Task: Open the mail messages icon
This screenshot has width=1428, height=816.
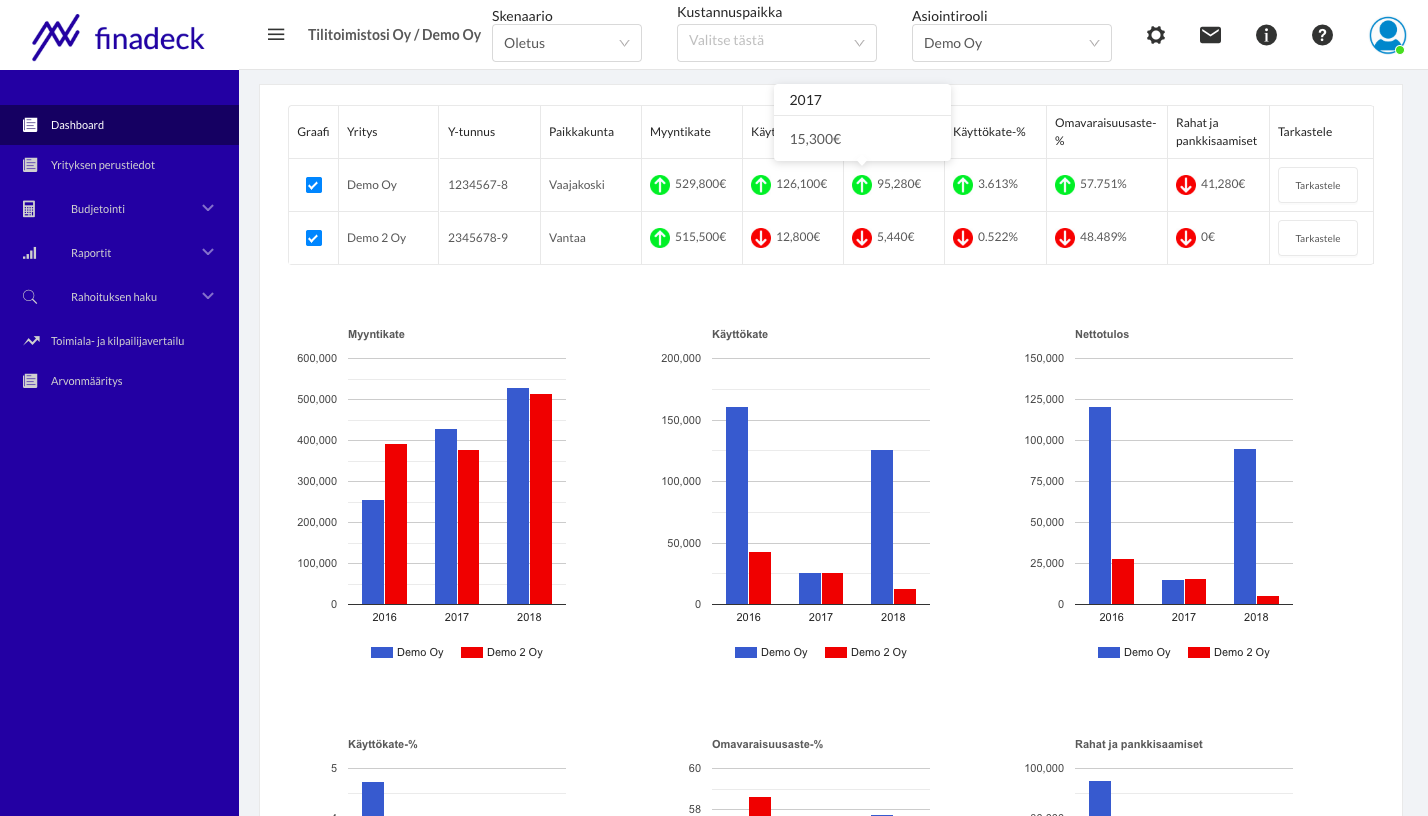Action: tap(1211, 35)
